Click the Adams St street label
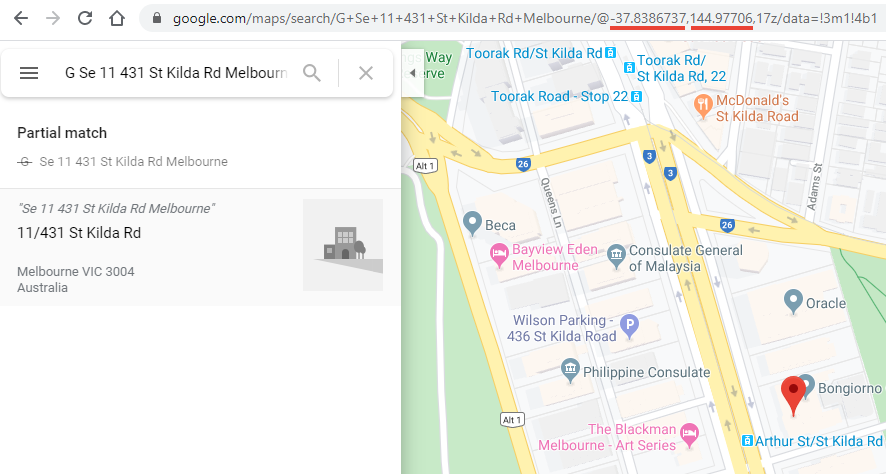Image resolution: width=886 pixels, height=474 pixels. [814, 187]
